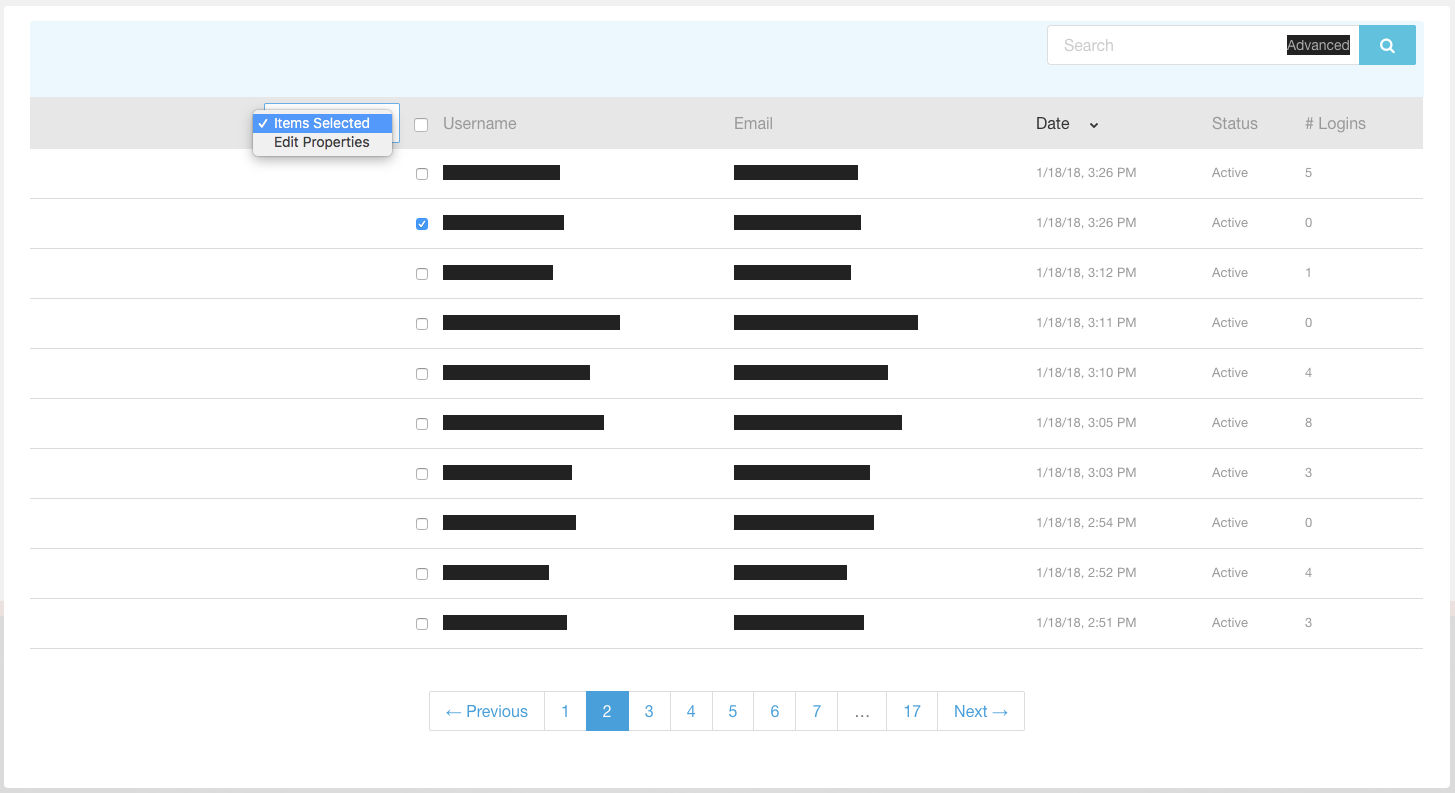
Task: Click the magnifying glass search icon
Action: pos(1387,45)
